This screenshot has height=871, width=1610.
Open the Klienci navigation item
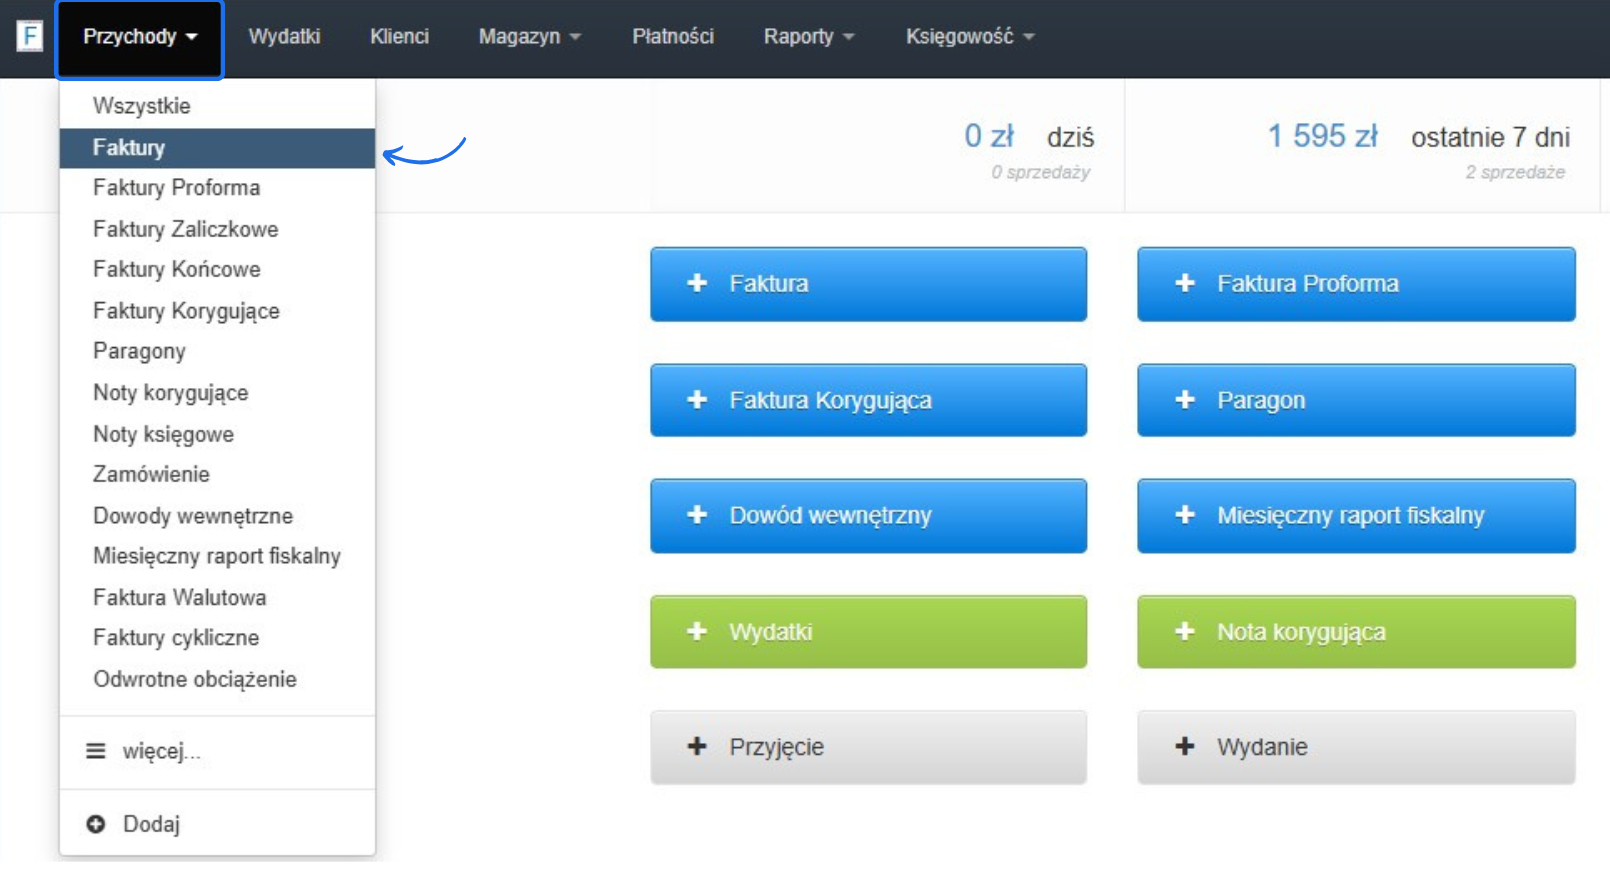(399, 37)
